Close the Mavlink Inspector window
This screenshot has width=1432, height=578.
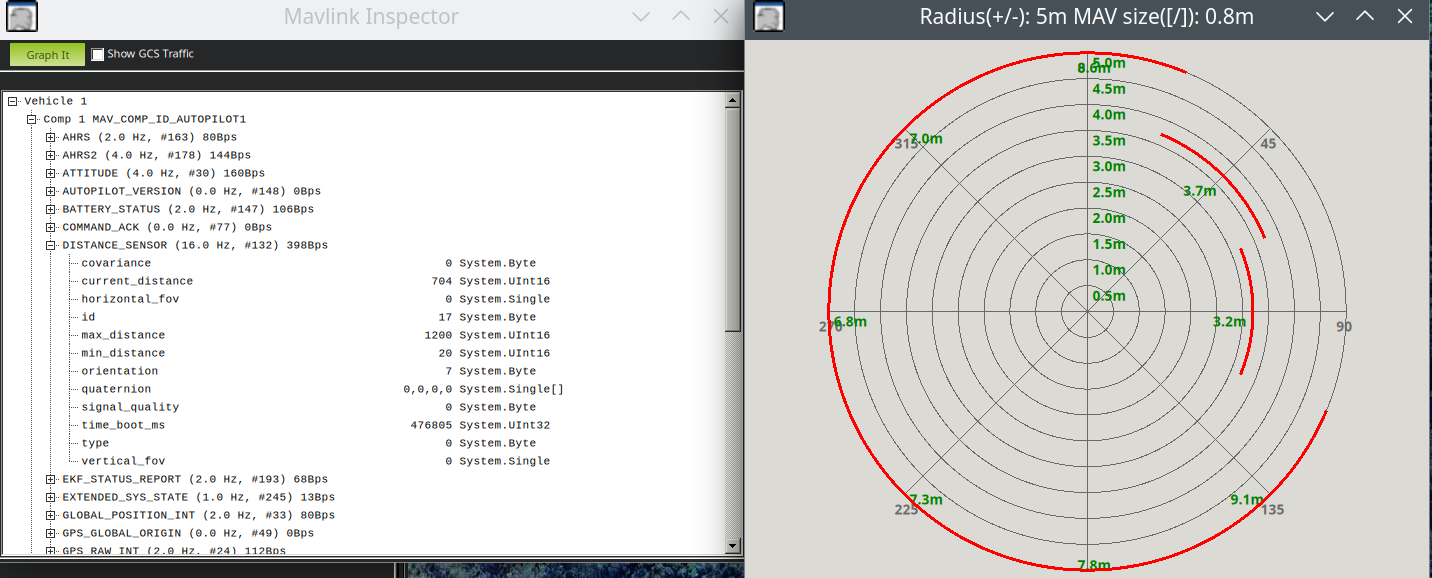720,17
